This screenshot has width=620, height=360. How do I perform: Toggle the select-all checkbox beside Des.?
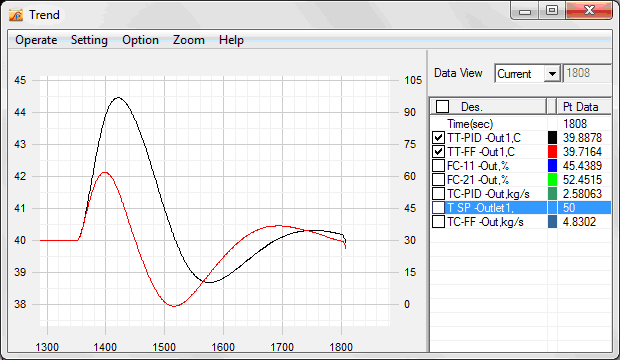(x=442, y=106)
